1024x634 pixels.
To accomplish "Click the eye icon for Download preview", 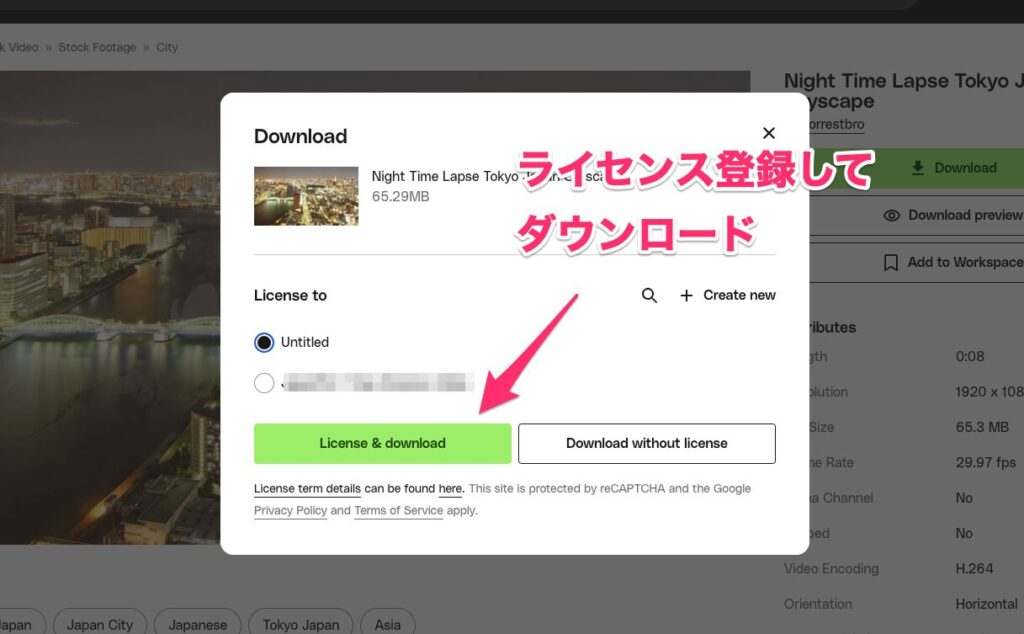I will (891, 215).
